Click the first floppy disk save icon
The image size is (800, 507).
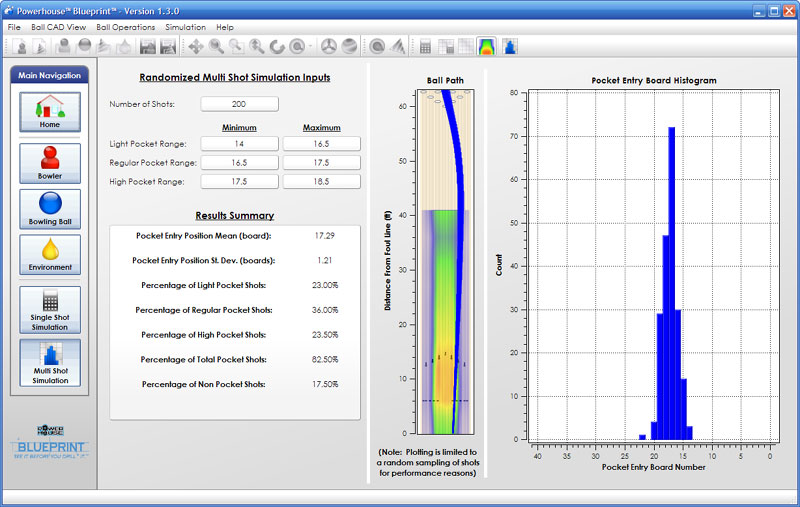coord(148,47)
